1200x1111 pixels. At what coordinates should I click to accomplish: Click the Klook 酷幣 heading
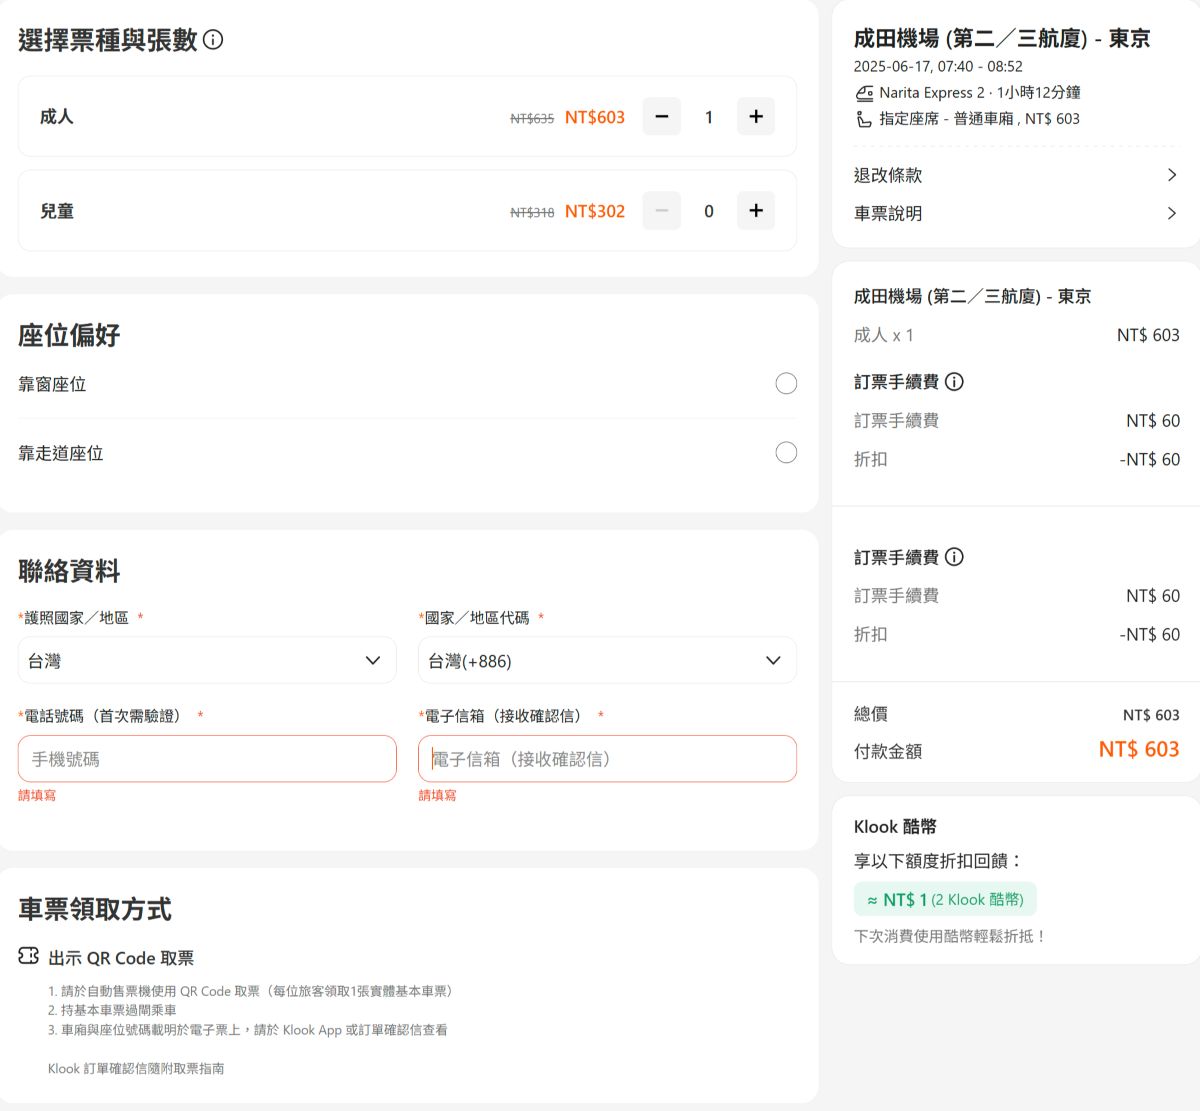point(895,827)
